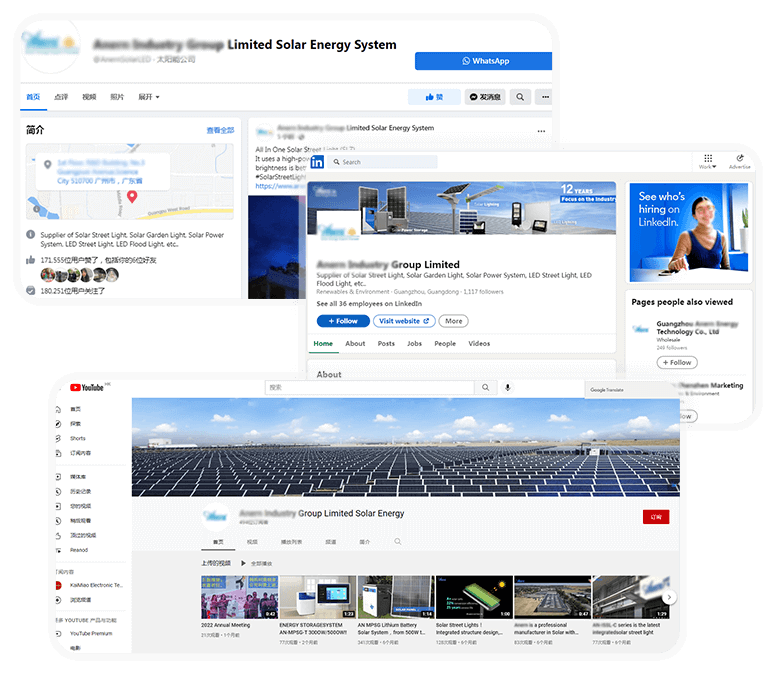The width and height of the screenshot is (776, 674).
Task: Click the LinkedIn search input field
Action: pos(385,162)
